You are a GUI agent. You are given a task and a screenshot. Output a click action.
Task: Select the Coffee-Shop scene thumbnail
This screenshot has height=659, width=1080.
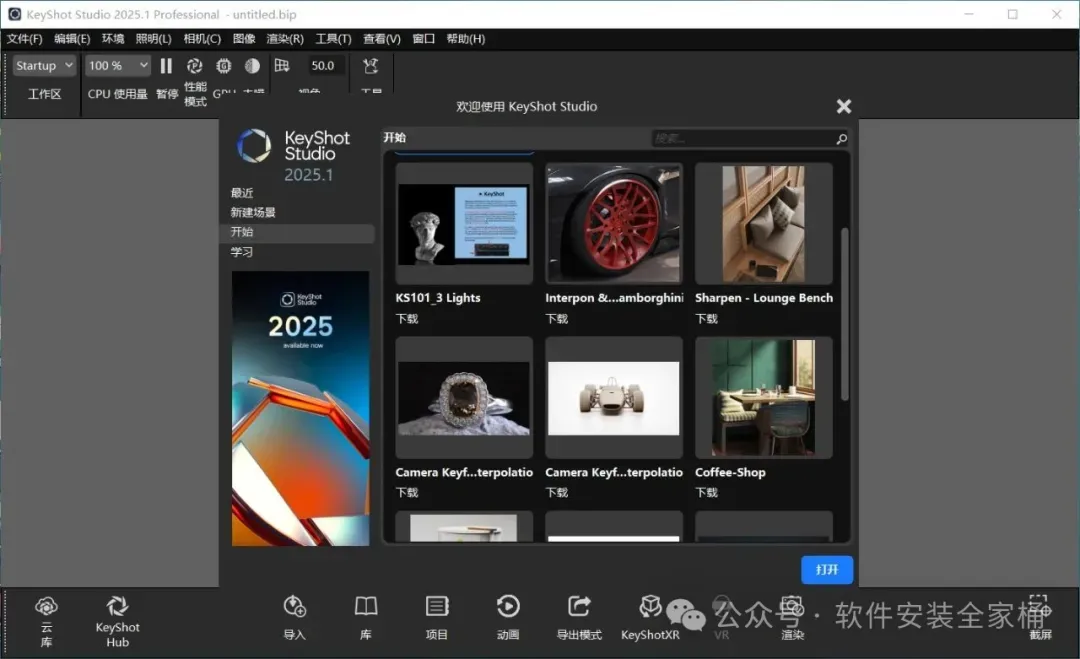(x=763, y=397)
